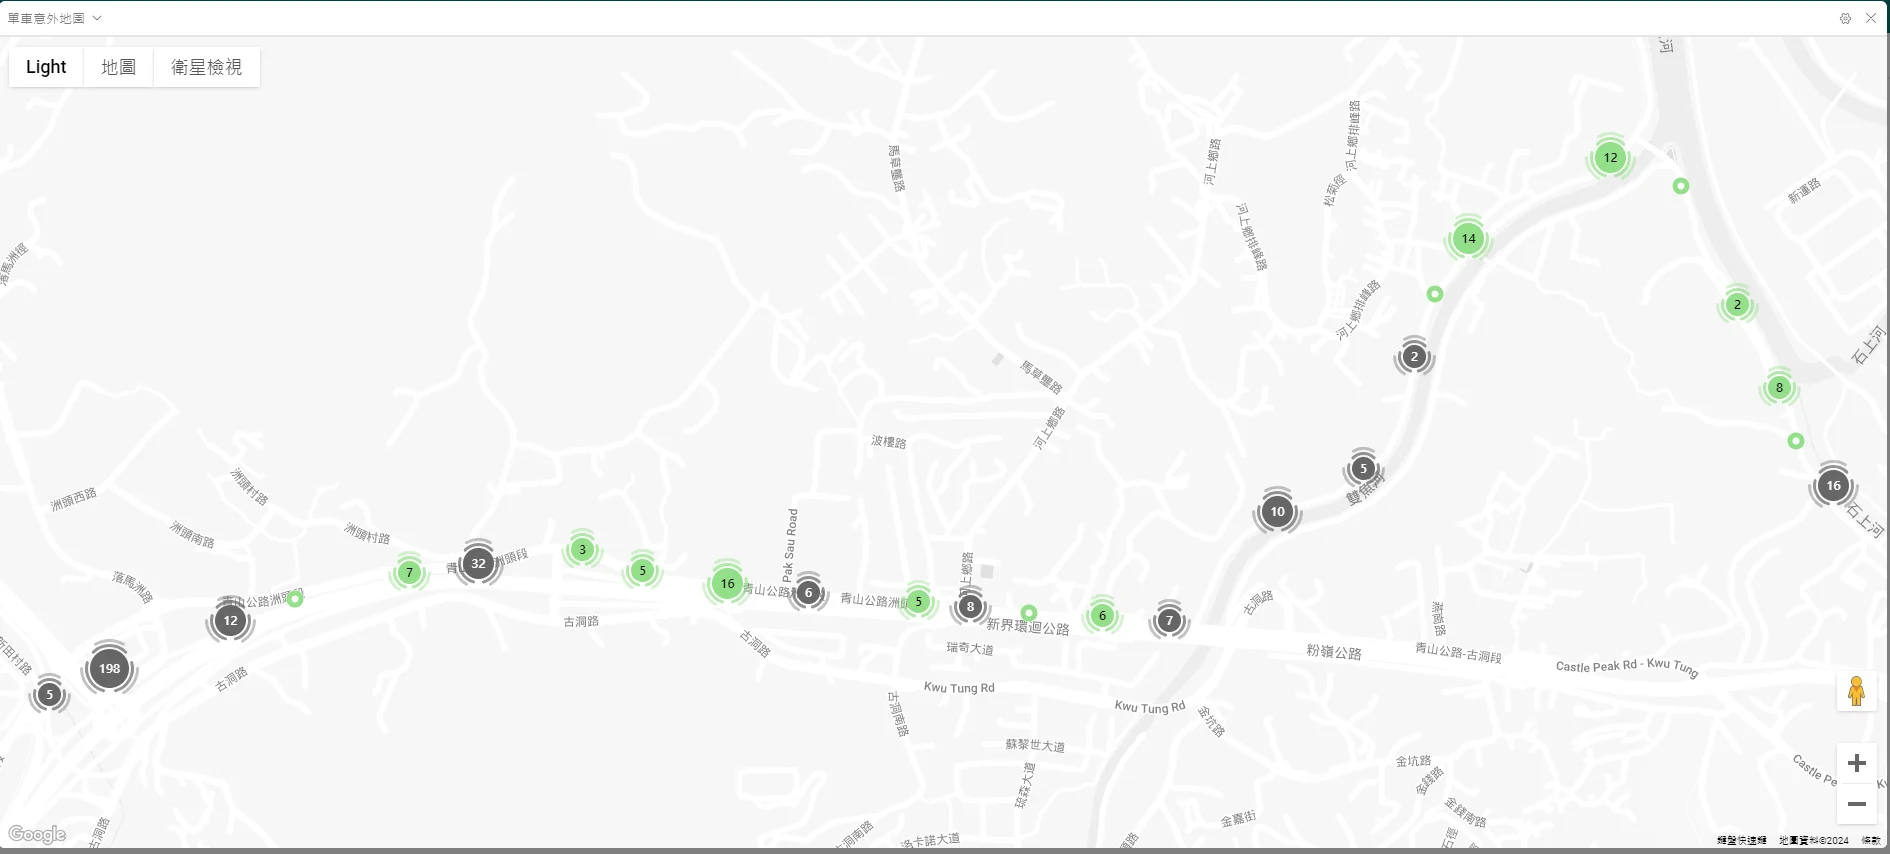Open the dark 8 cluster marker
Viewport: 1890px width, 854px height.
pyautogui.click(x=970, y=606)
